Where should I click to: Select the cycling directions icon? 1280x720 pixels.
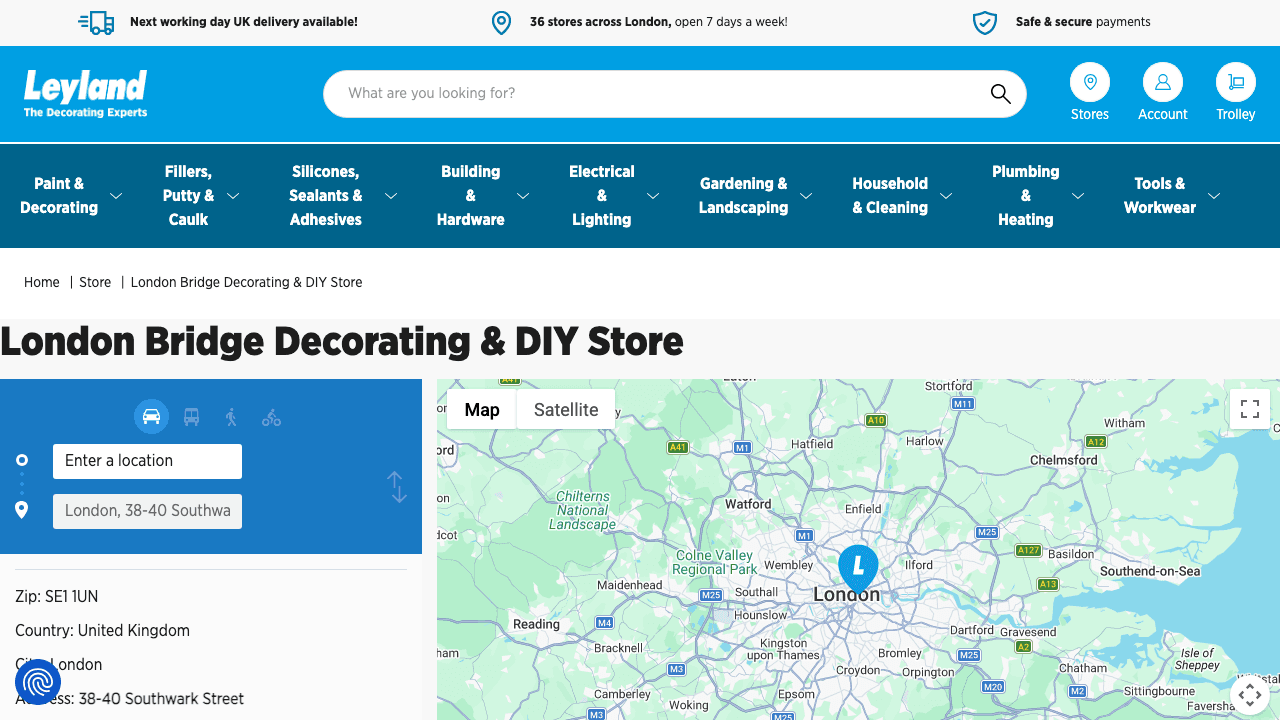point(271,417)
